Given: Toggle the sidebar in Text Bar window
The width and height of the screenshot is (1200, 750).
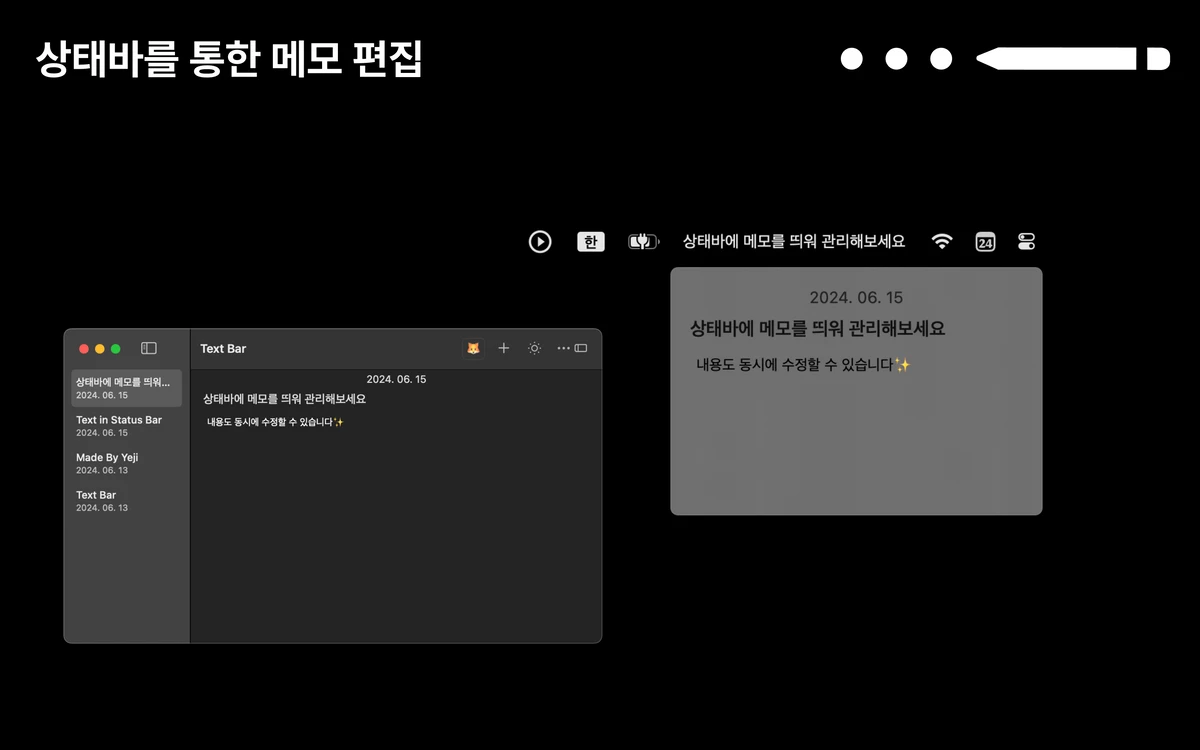Looking at the screenshot, I should (149, 348).
